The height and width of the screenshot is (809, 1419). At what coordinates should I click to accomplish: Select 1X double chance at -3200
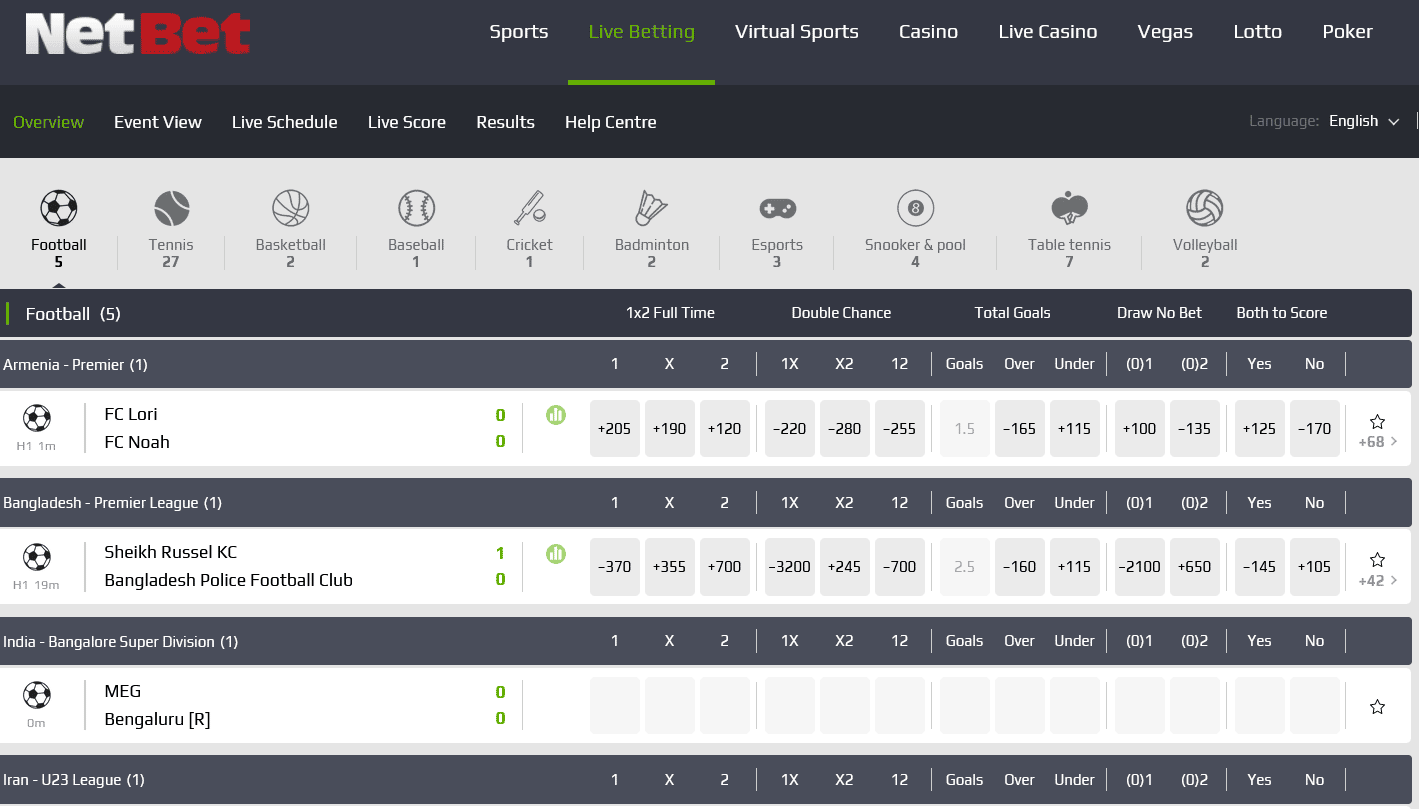point(790,567)
